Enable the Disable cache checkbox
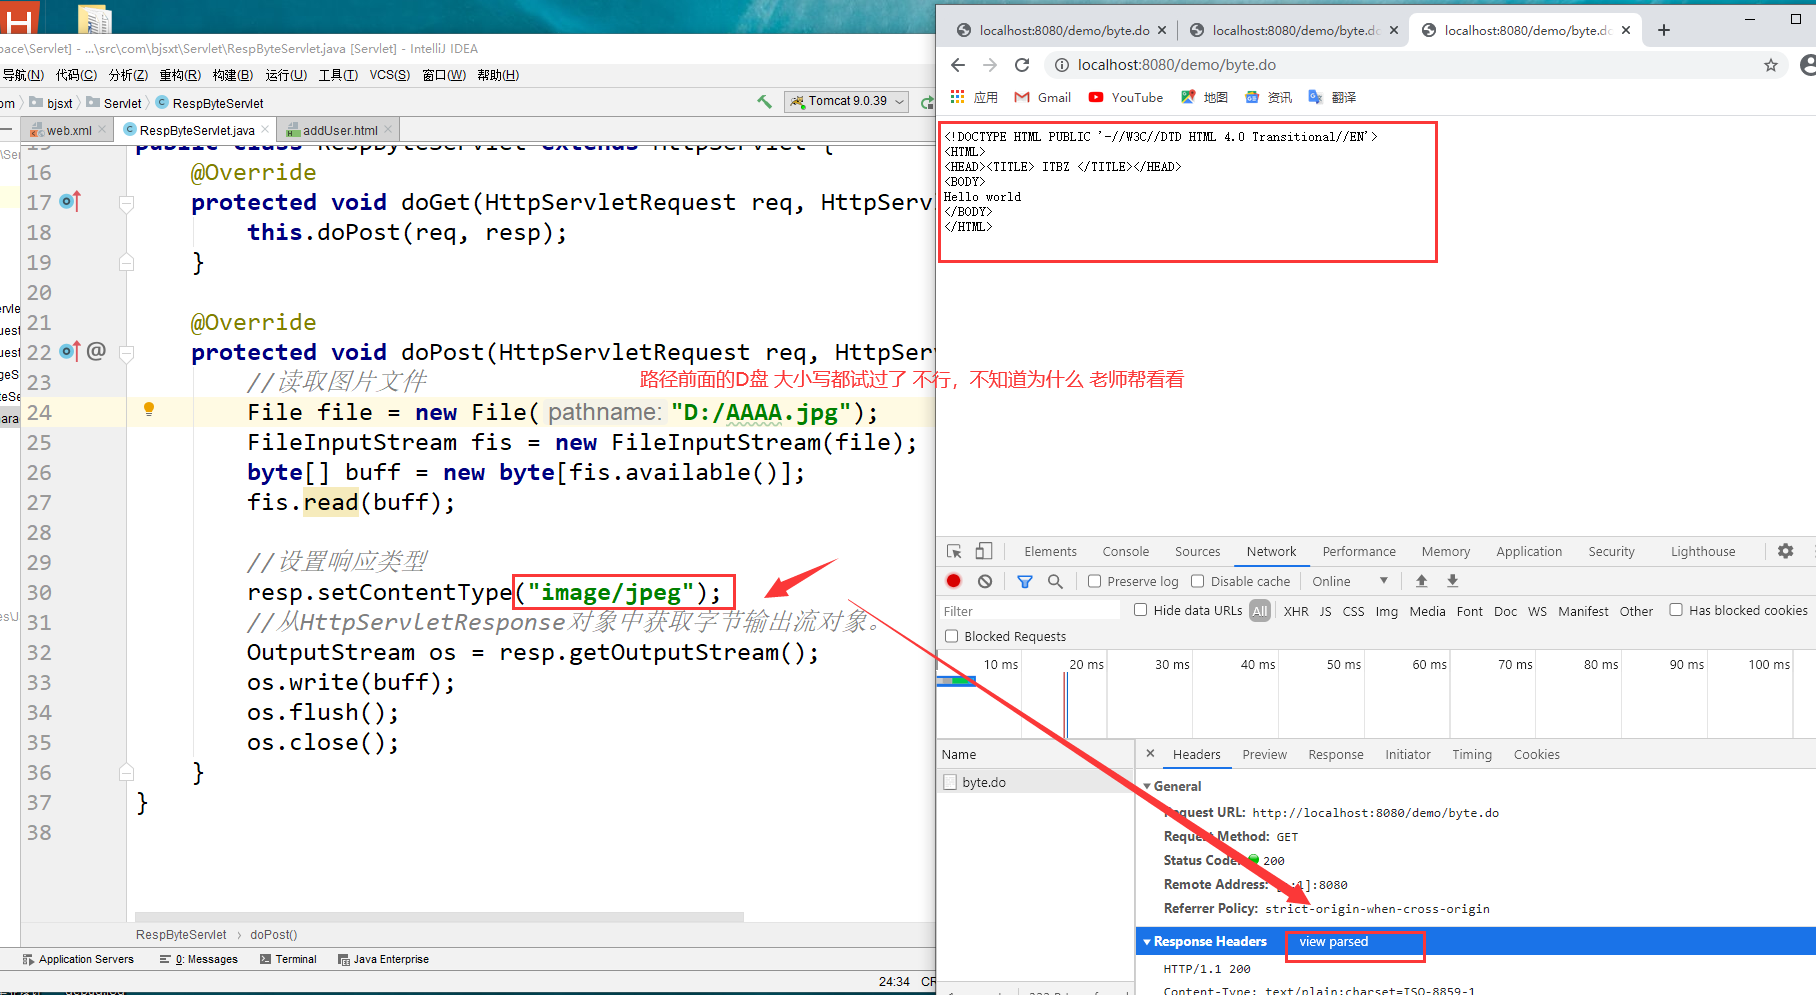This screenshot has width=1816, height=995. point(1197,581)
